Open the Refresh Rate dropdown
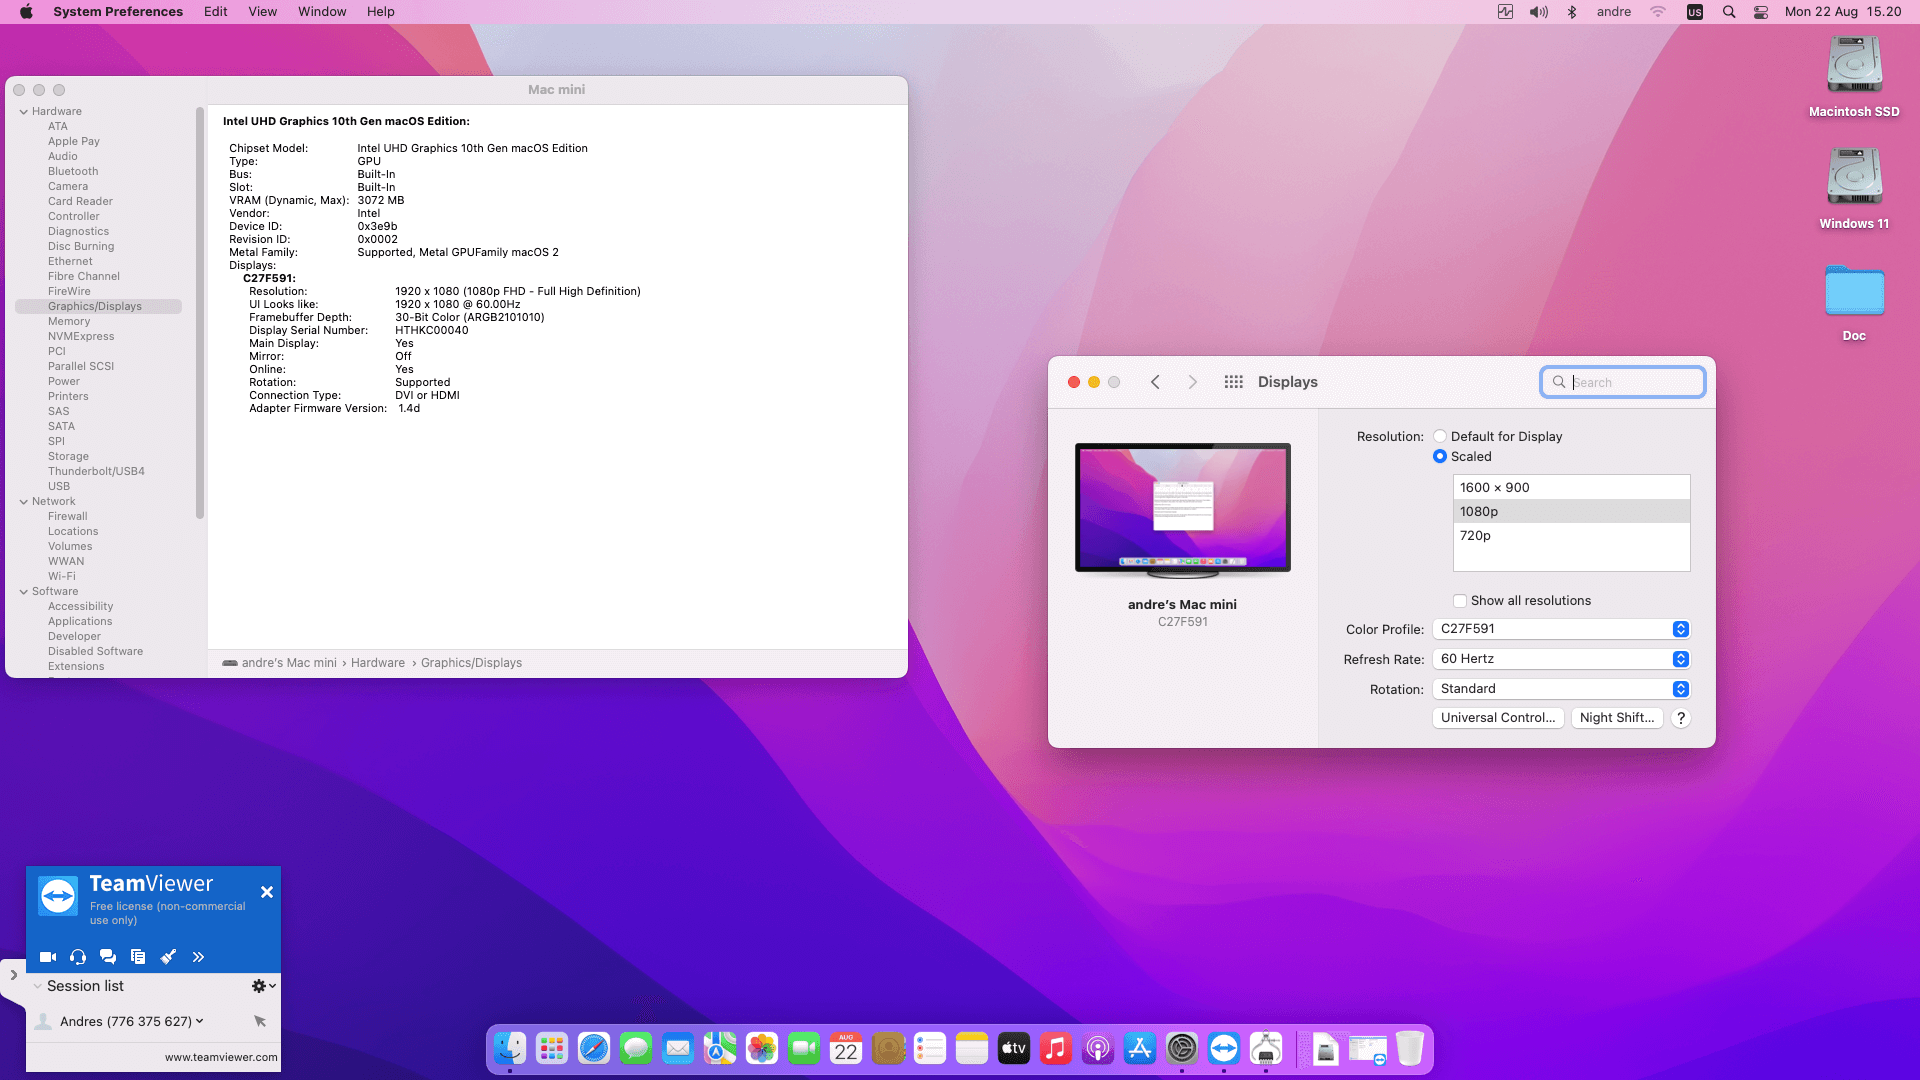Screen dimensions: 1920x1080 (x=1561, y=659)
